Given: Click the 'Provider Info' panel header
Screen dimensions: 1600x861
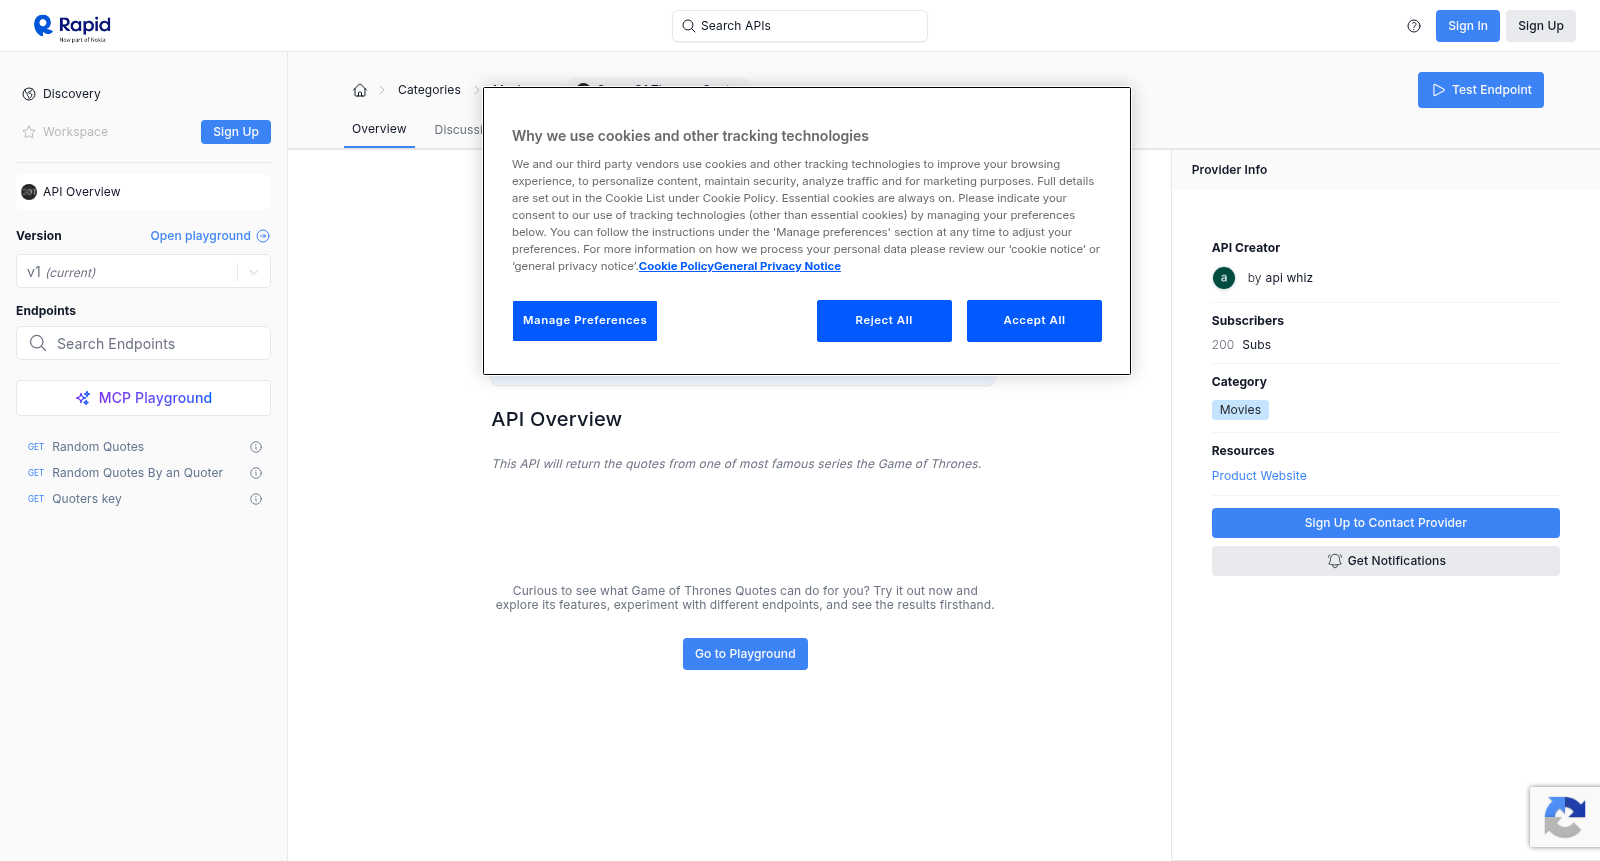Looking at the screenshot, I should point(1229,170).
